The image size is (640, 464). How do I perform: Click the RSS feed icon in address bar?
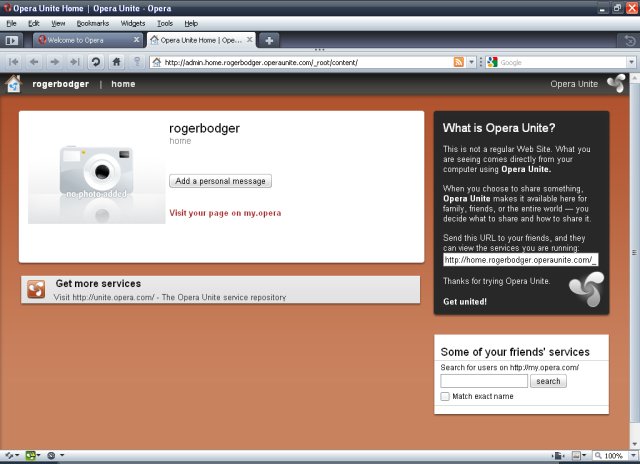pyautogui.click(x=459, y=62)
